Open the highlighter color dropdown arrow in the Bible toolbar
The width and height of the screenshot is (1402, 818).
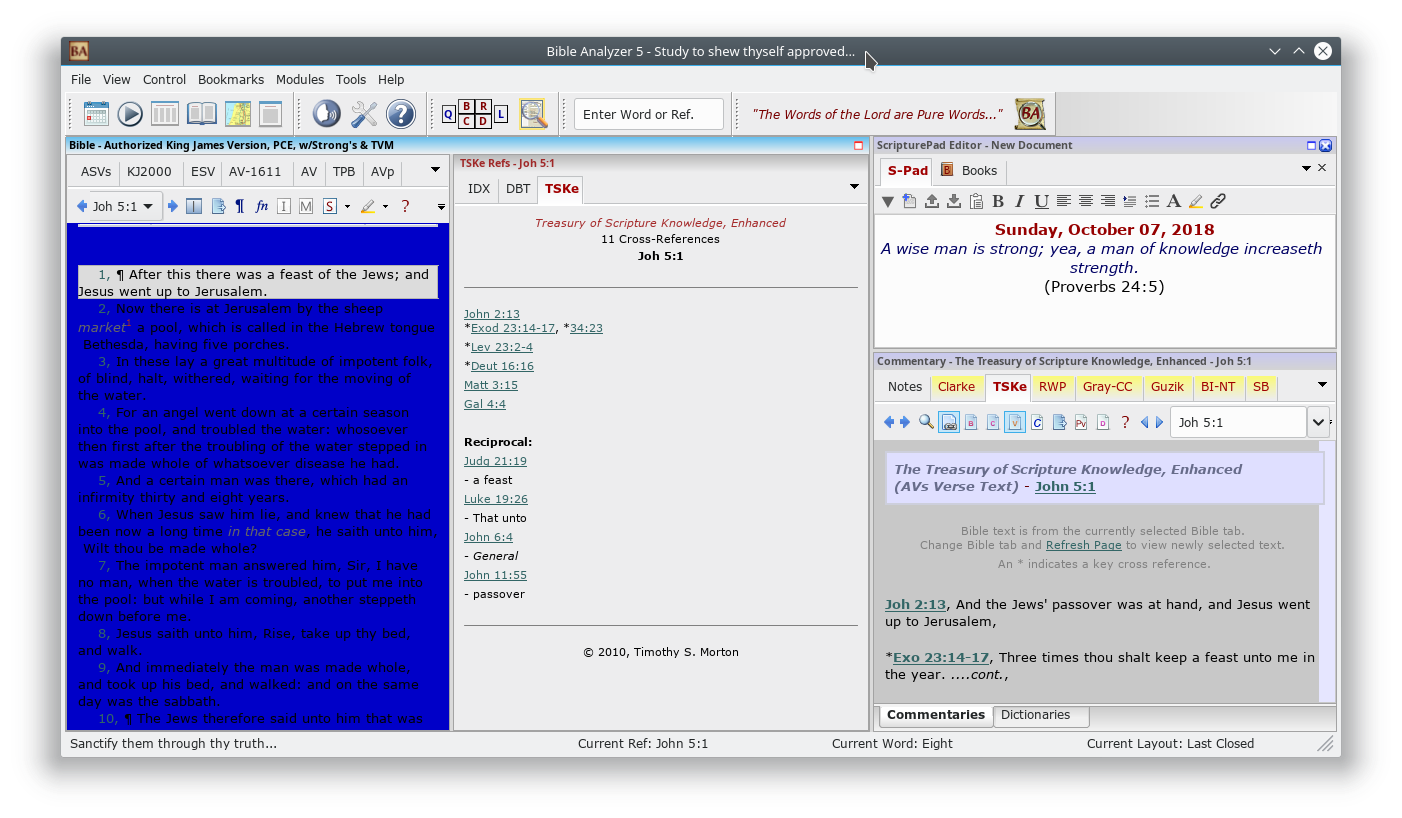385,207
